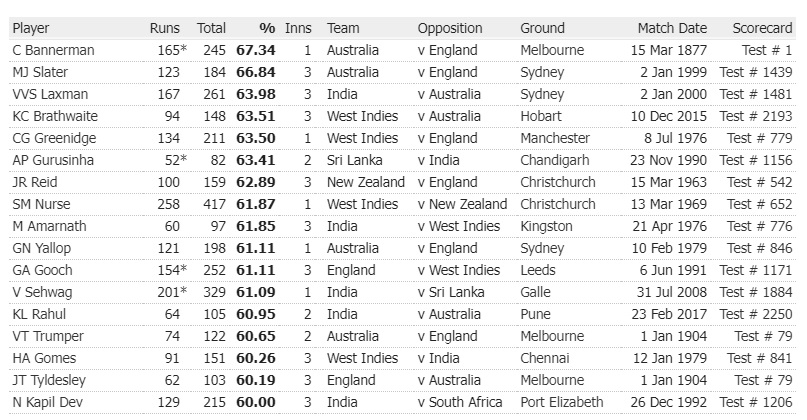
Task: Open scorecard Test # 1439
Action: click(755, 72)
